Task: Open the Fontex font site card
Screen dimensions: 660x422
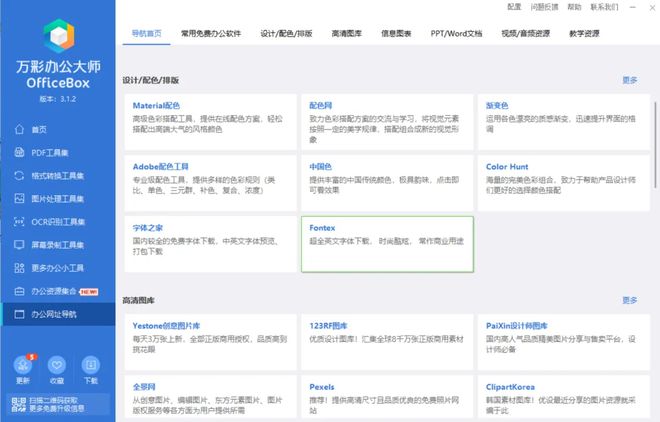Action: coord(387,243)
